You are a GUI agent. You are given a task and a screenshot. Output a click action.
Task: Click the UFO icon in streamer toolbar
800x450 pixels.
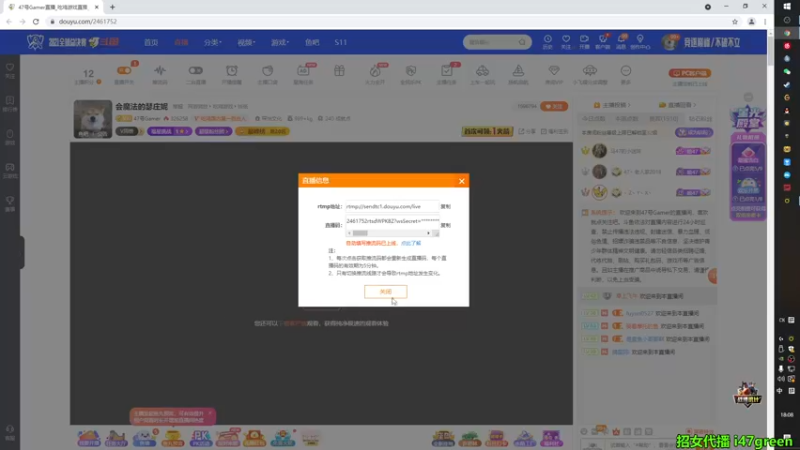590,71
